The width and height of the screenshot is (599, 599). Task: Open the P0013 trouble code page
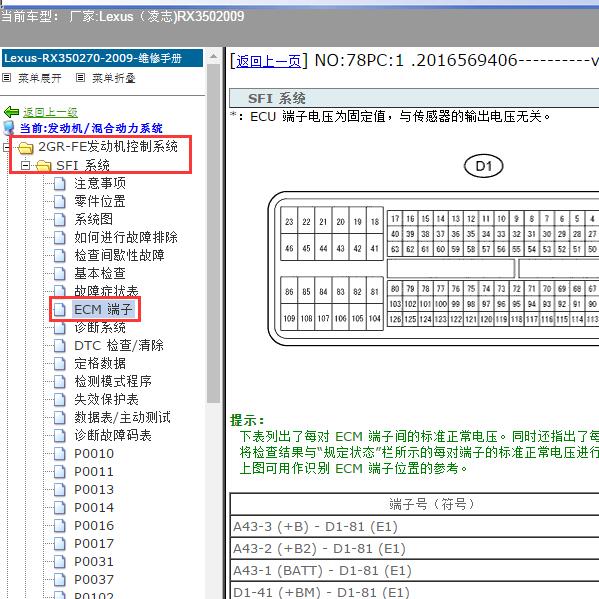[x=94, y=489]
